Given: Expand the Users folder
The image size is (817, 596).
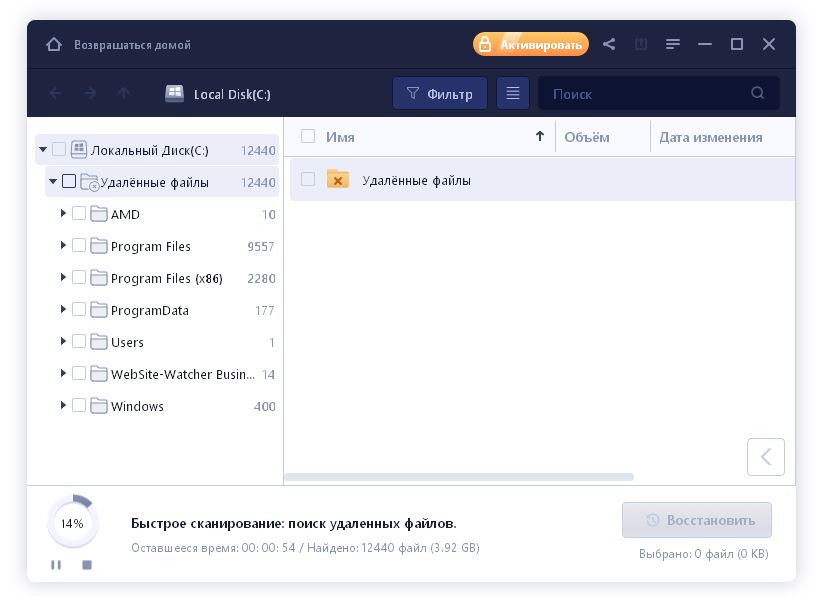Looking at the screenshot, I should [63, 341].
